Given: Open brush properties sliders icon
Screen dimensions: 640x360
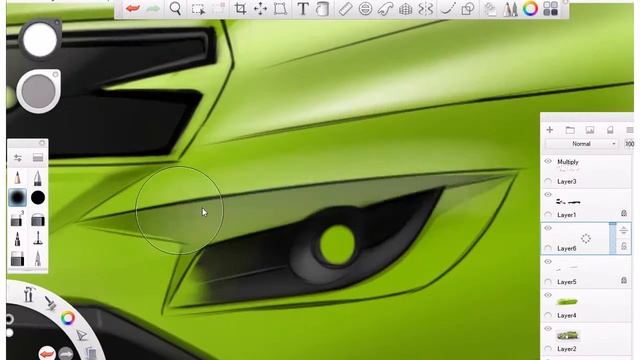Looking at the screenshot, I should pos(18,158).
